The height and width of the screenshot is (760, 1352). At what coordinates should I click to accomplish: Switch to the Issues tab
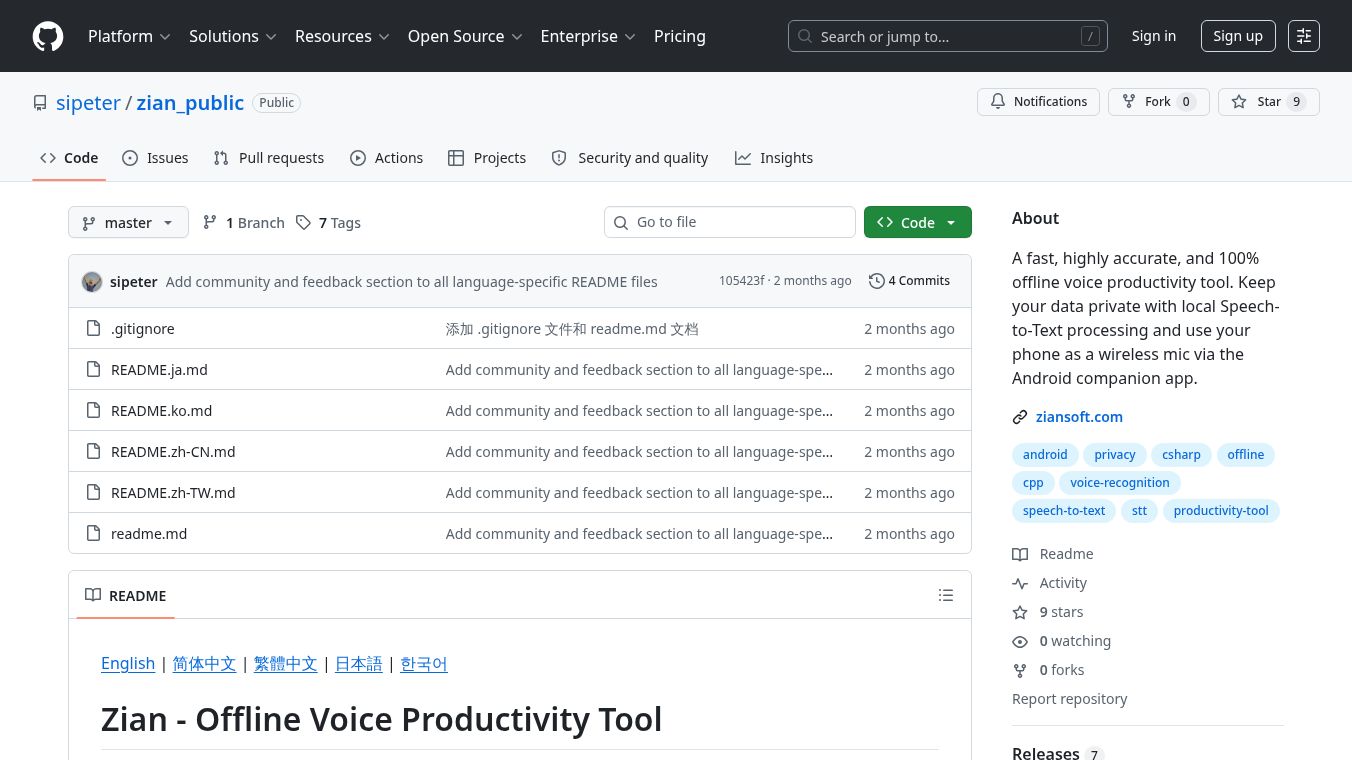[155, 158]
